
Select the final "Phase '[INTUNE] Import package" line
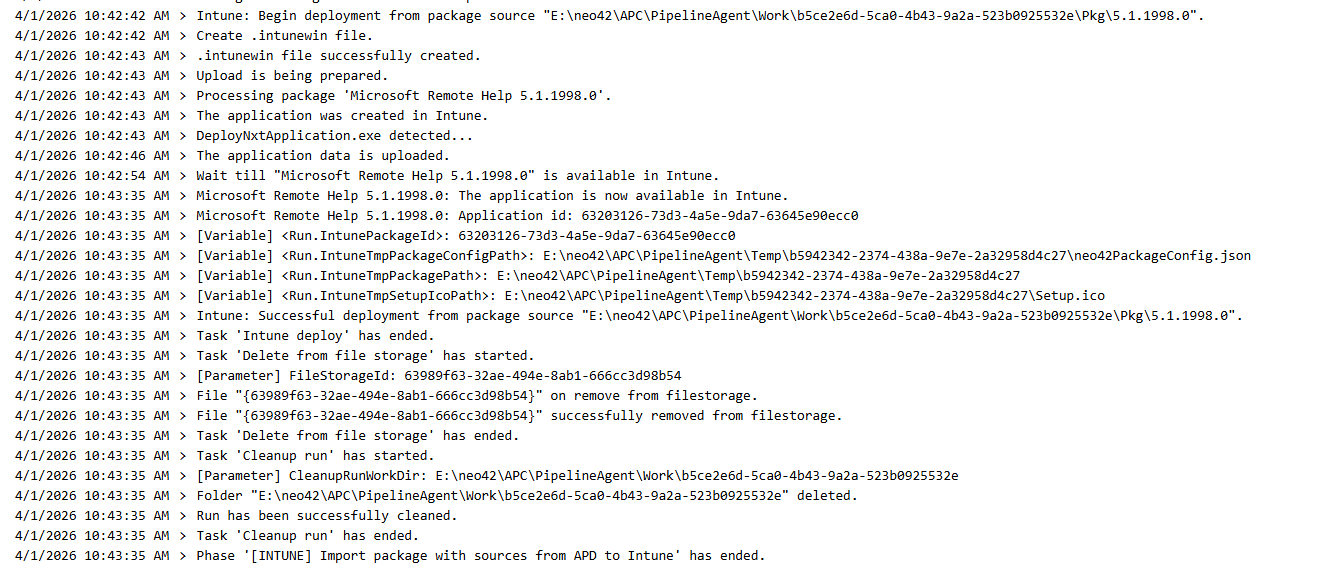(480, 556)
